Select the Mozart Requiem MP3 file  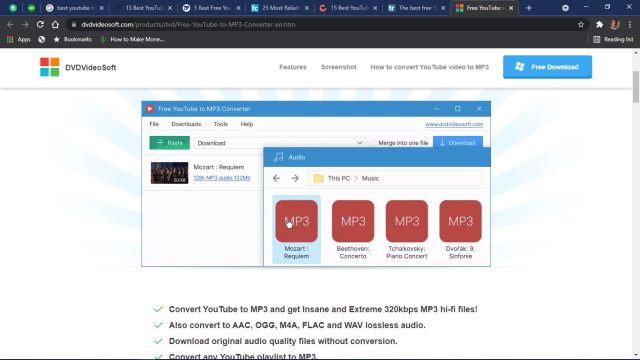(296, 229)
